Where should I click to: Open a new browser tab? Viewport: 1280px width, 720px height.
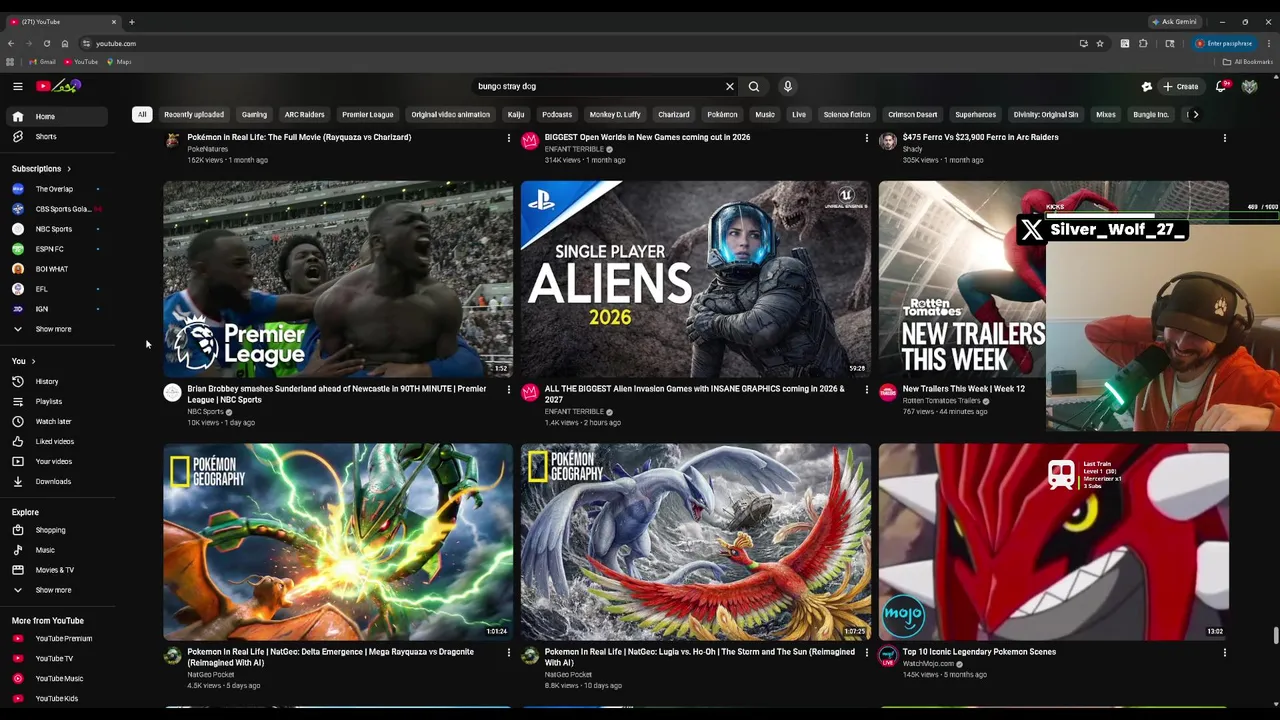pyautogui.click(x=131, y=21)
